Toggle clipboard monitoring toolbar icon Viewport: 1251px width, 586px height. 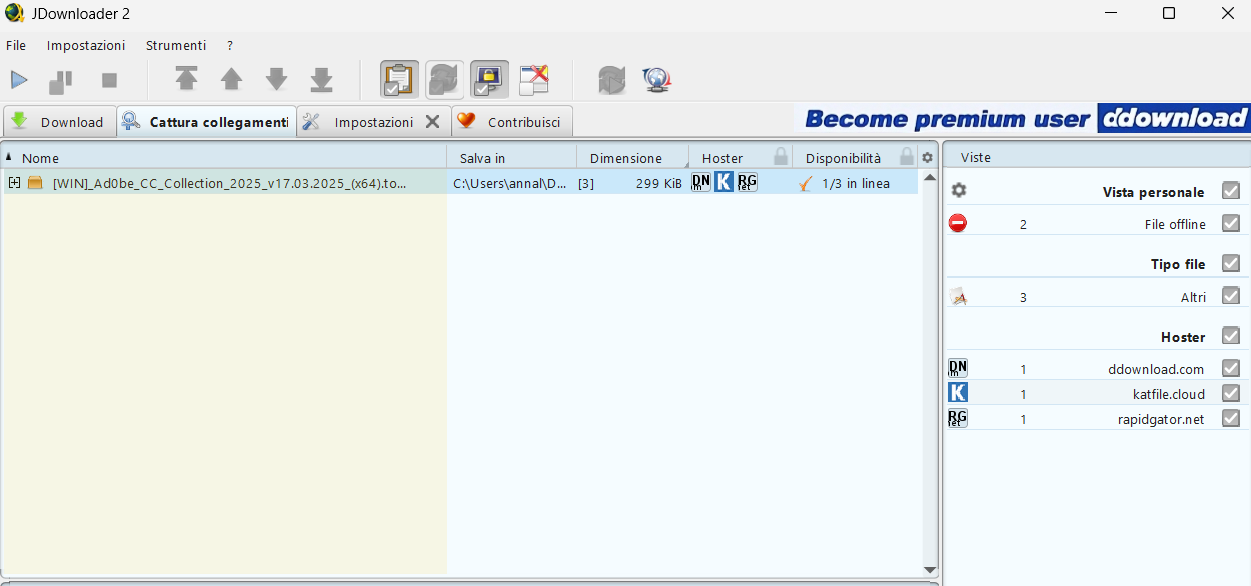399,79
